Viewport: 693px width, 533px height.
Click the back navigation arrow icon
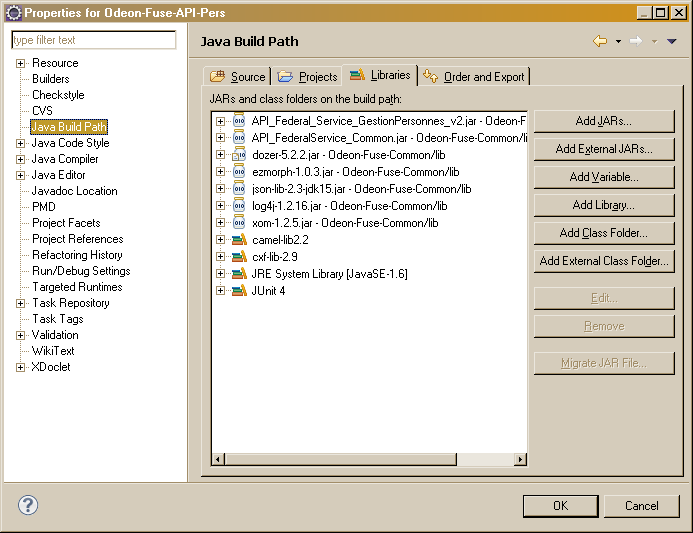click(600, 41)
